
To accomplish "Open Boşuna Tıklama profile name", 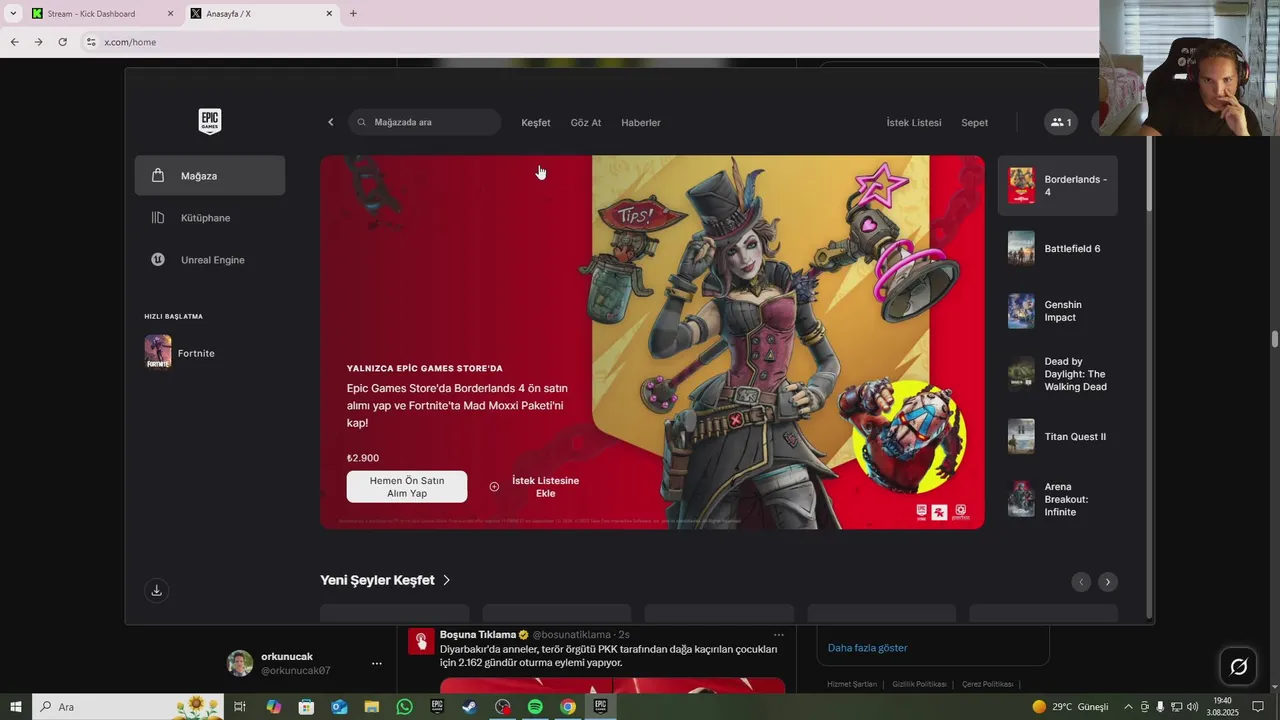I will pyautogui.click(x=478, y=635).
